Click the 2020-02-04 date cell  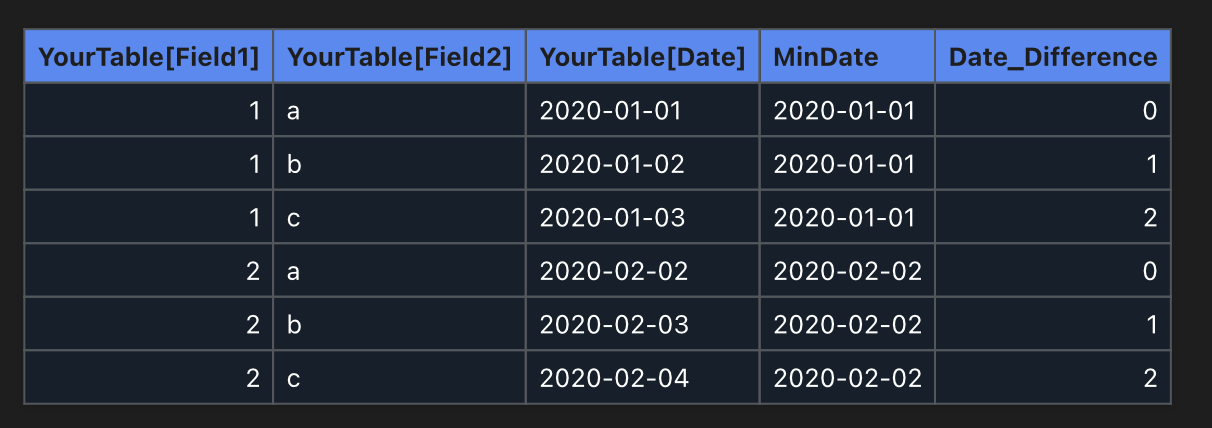[x=612, y=378]
